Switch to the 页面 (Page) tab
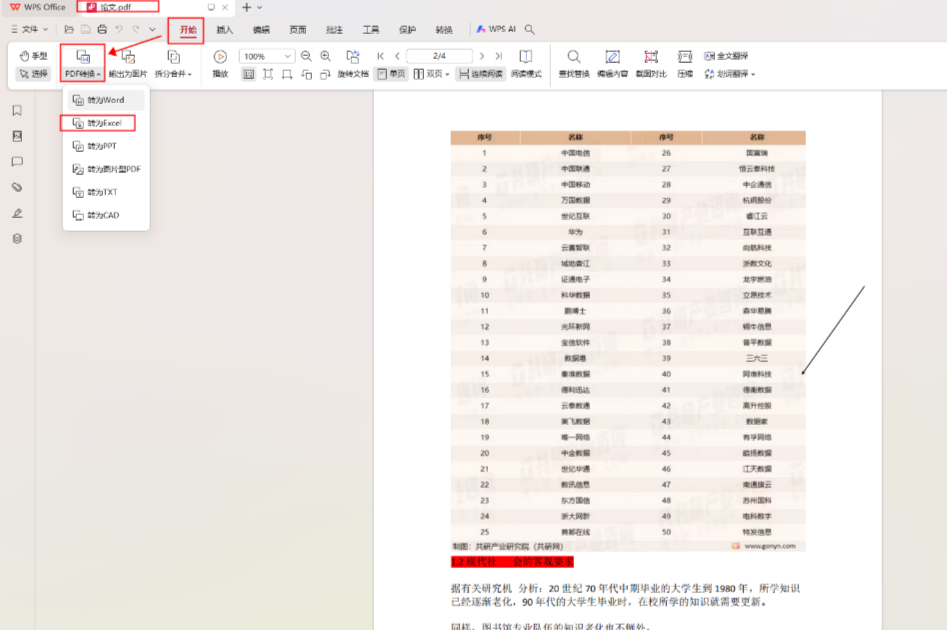Viewport: 947px width, 630px height. [x=298, y=30]
